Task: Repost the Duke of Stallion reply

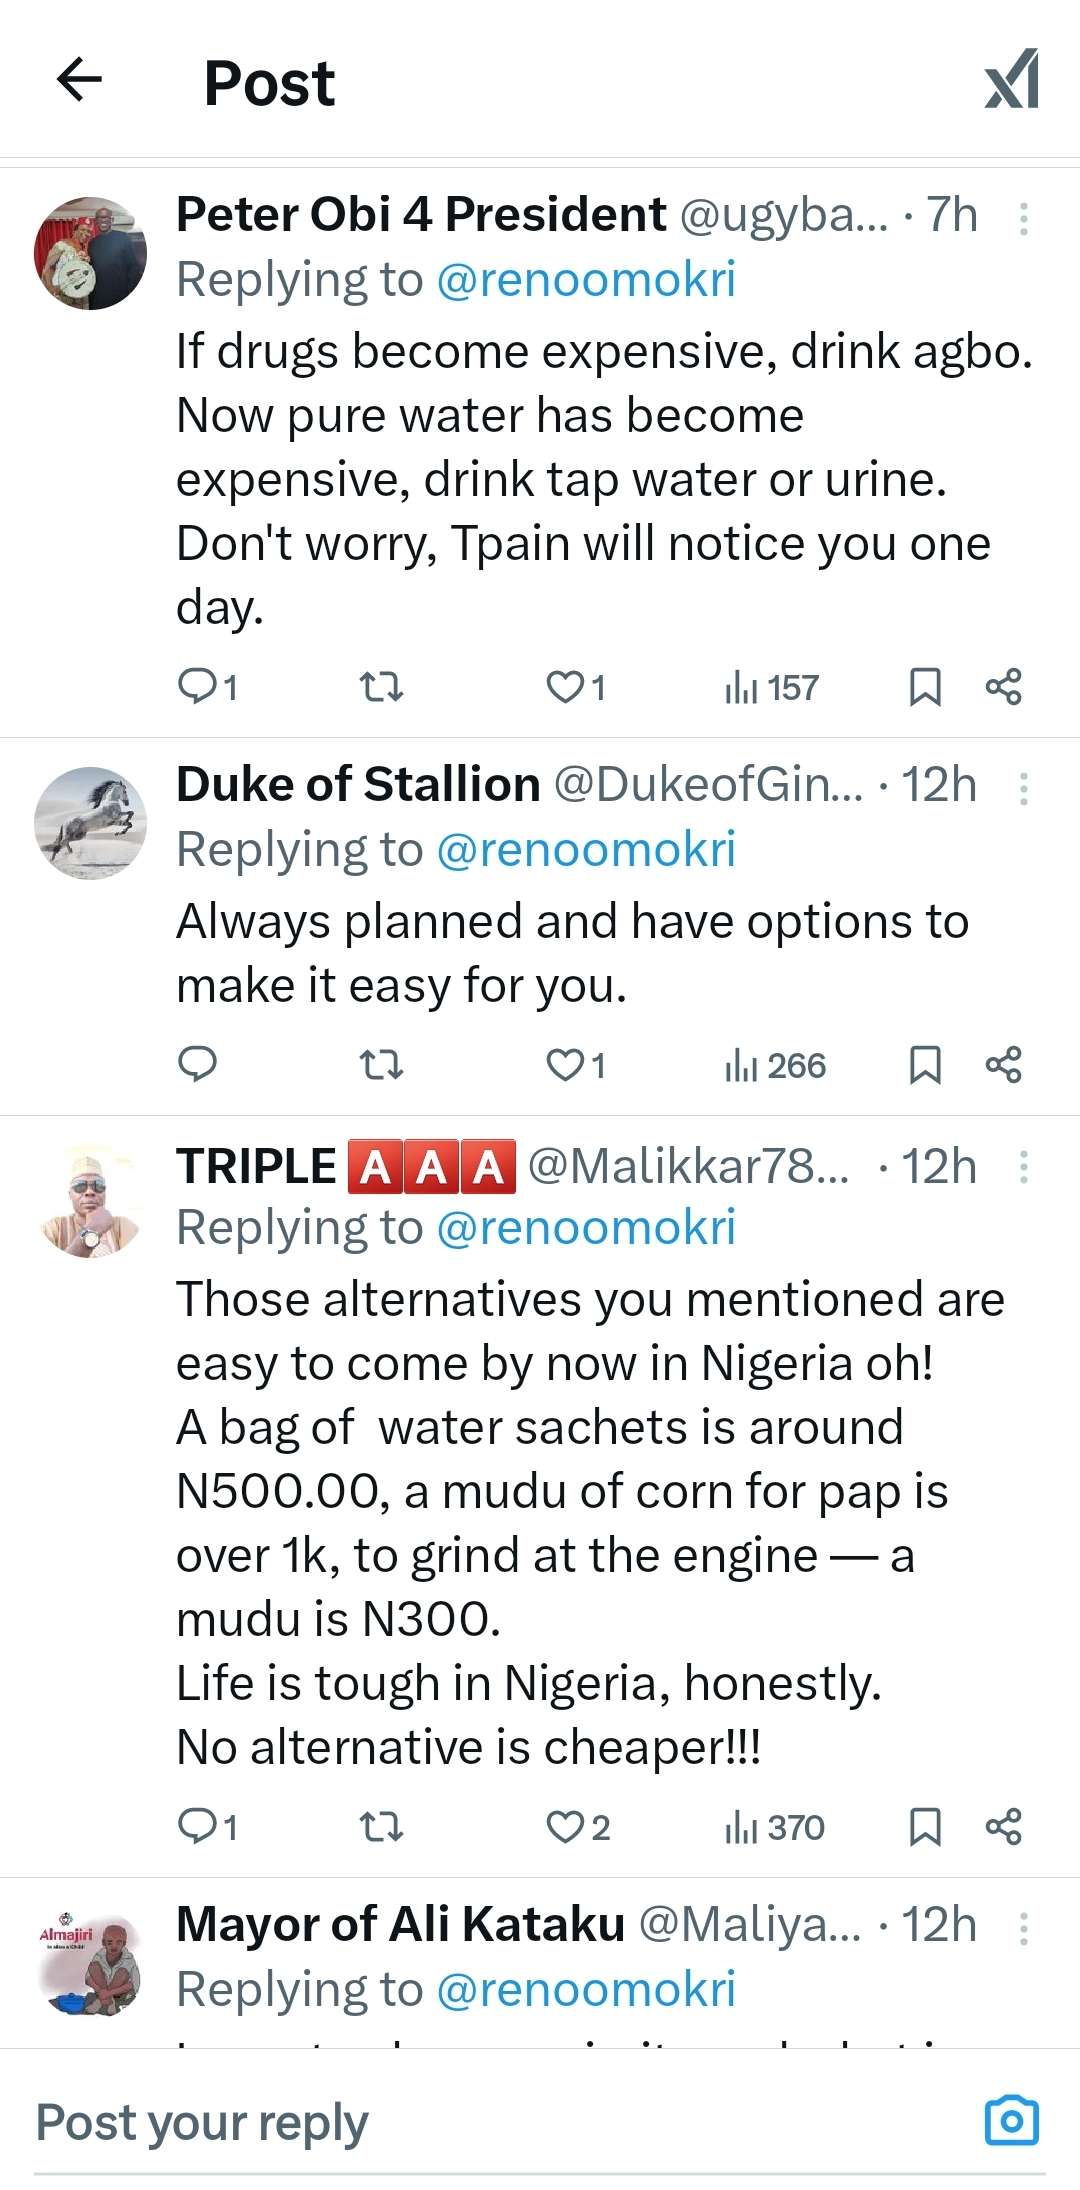Action: [381, 1065]
